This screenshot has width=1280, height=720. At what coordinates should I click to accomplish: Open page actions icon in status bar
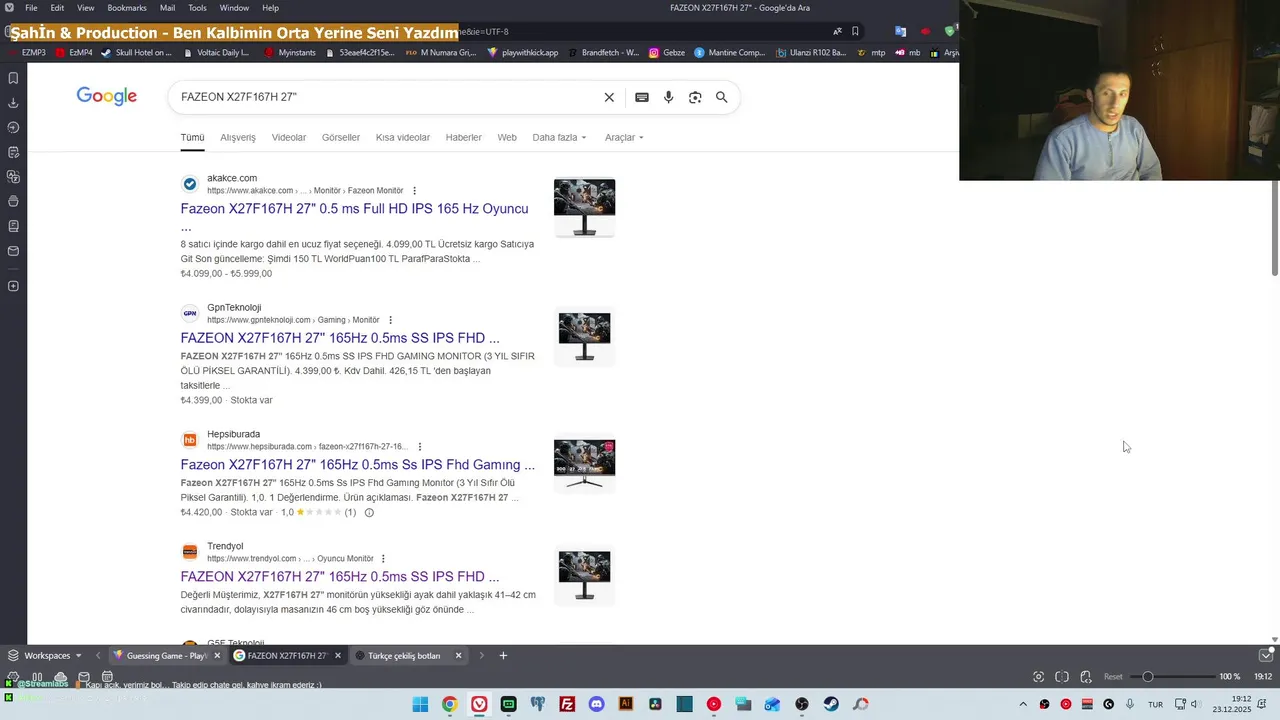[1086, 677]
